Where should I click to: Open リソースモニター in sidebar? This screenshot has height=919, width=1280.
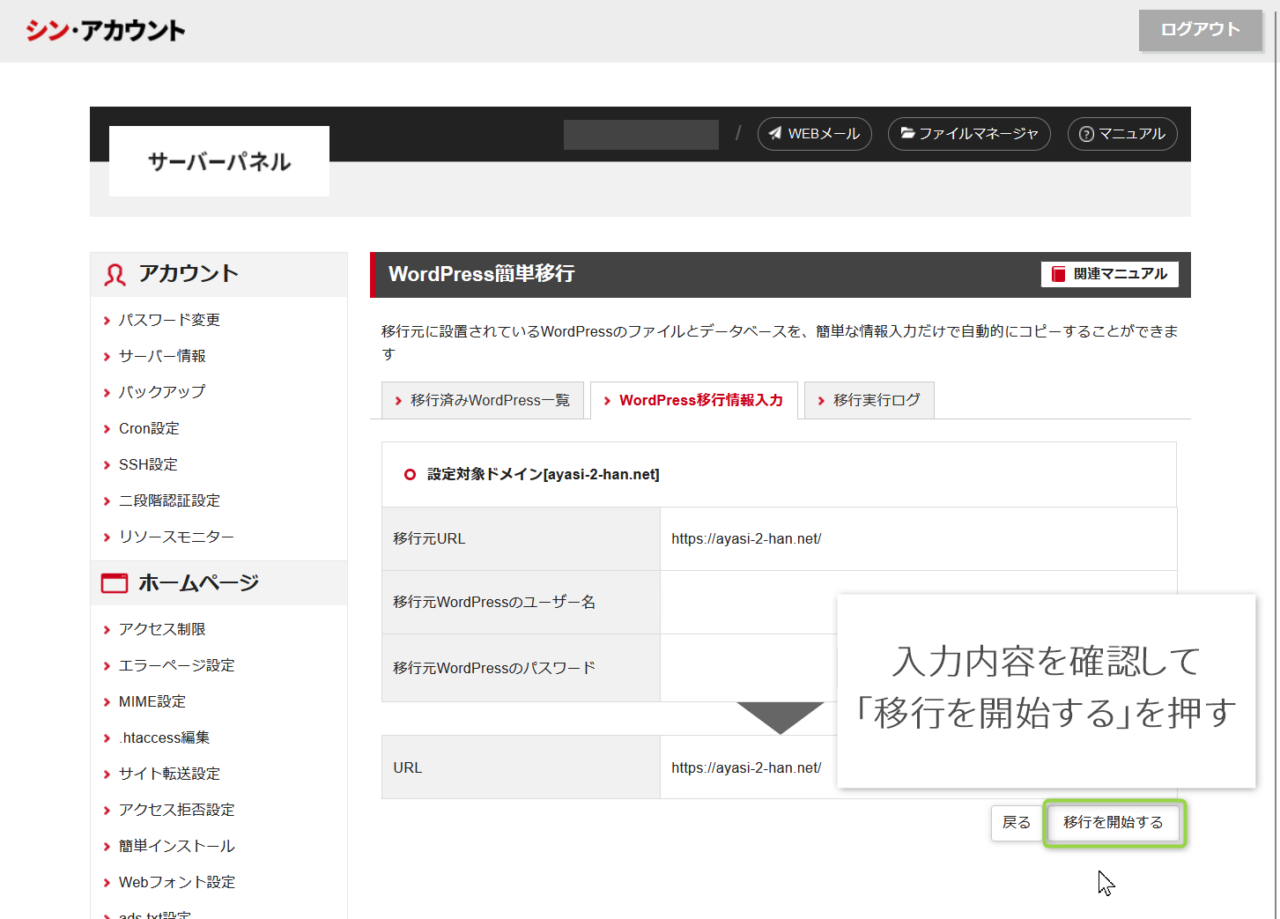[176, 537]
